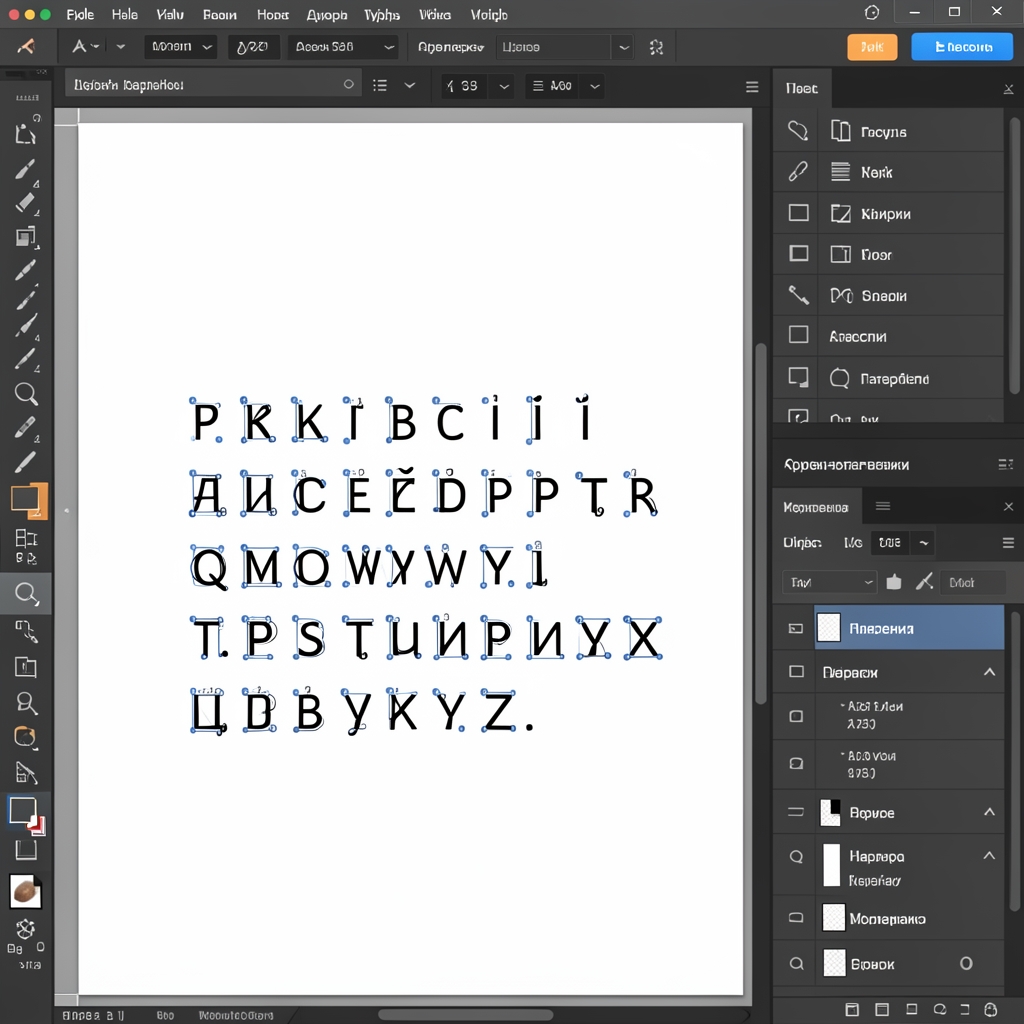Close the Mepиовиоа panel with the X
This screenshot has height=1024, width=1024.
(x=1008, y=506)
